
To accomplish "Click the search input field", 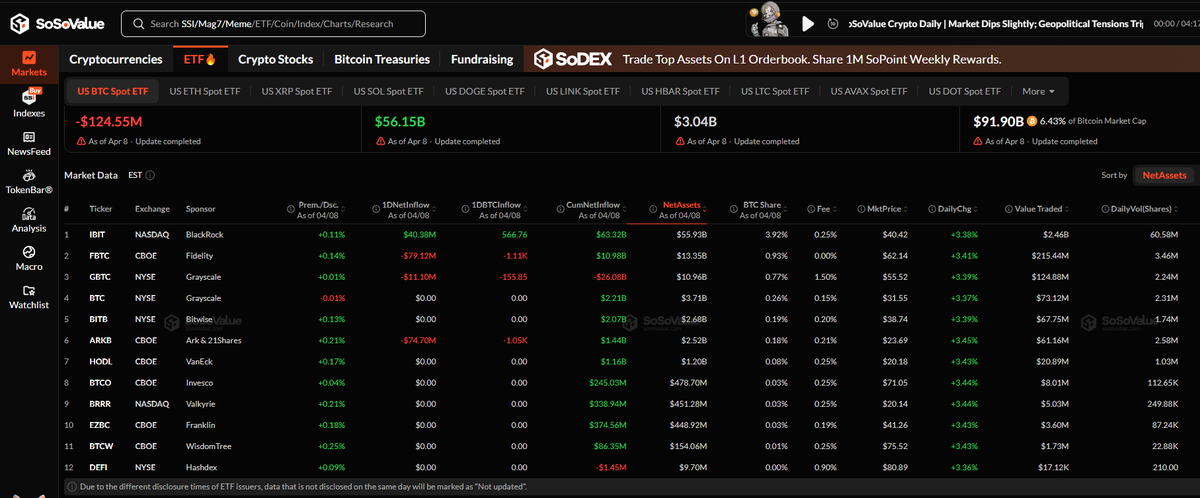I will click(273, 23).
